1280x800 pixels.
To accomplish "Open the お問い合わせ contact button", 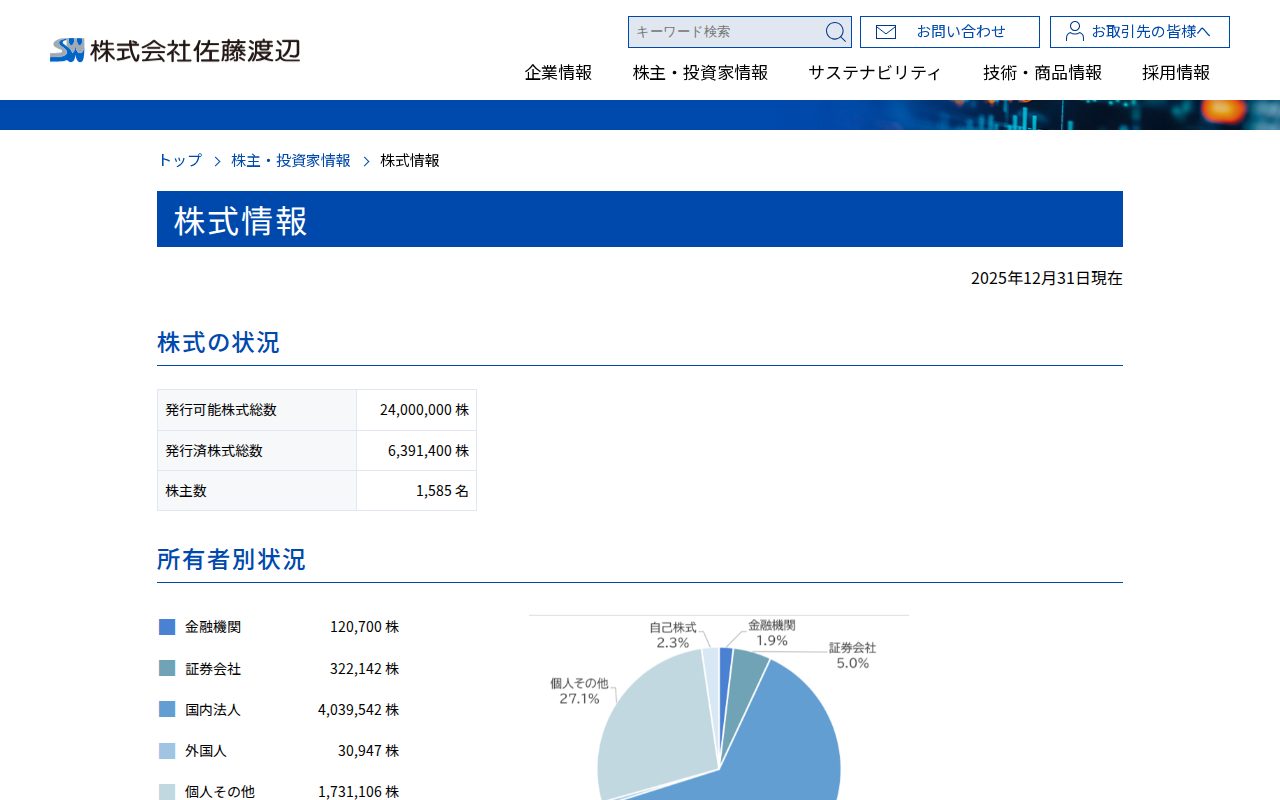I will click(x=950, y=32).
